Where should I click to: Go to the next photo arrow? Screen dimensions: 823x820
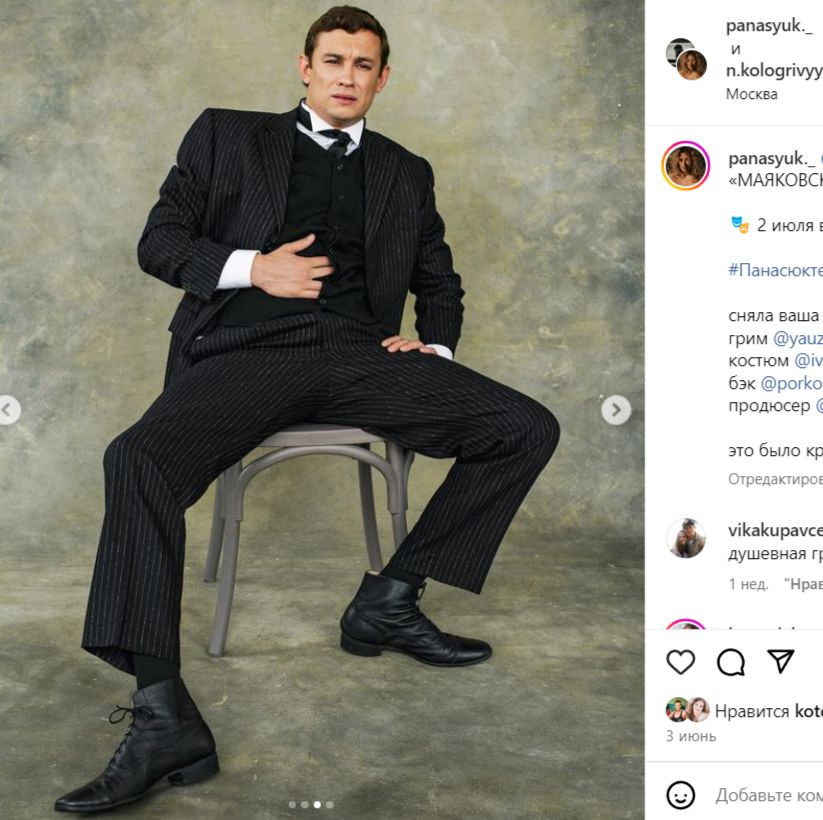(616, 410)
